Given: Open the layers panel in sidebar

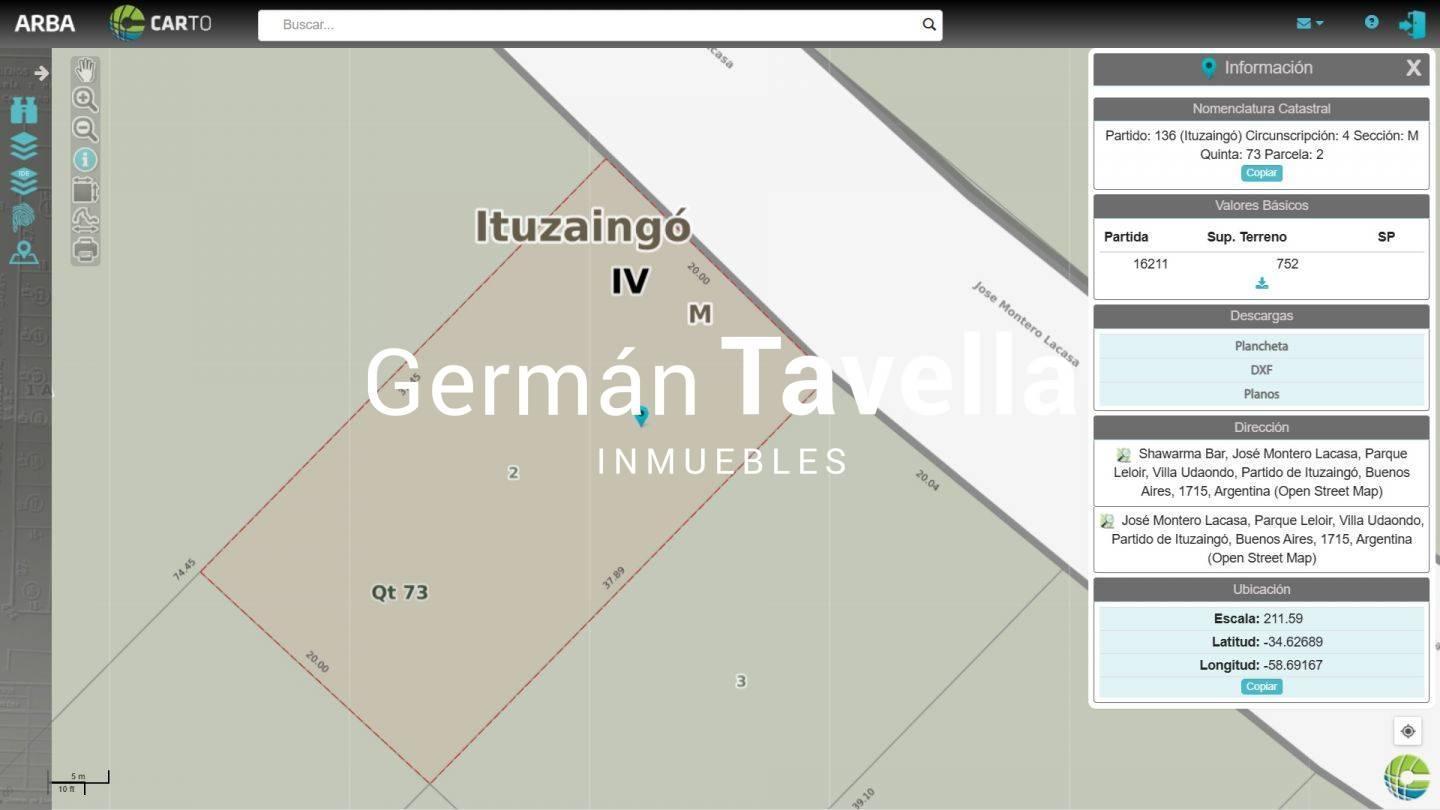Looking at the screenshot, I should pyautogui.click(x=24, y=146).
